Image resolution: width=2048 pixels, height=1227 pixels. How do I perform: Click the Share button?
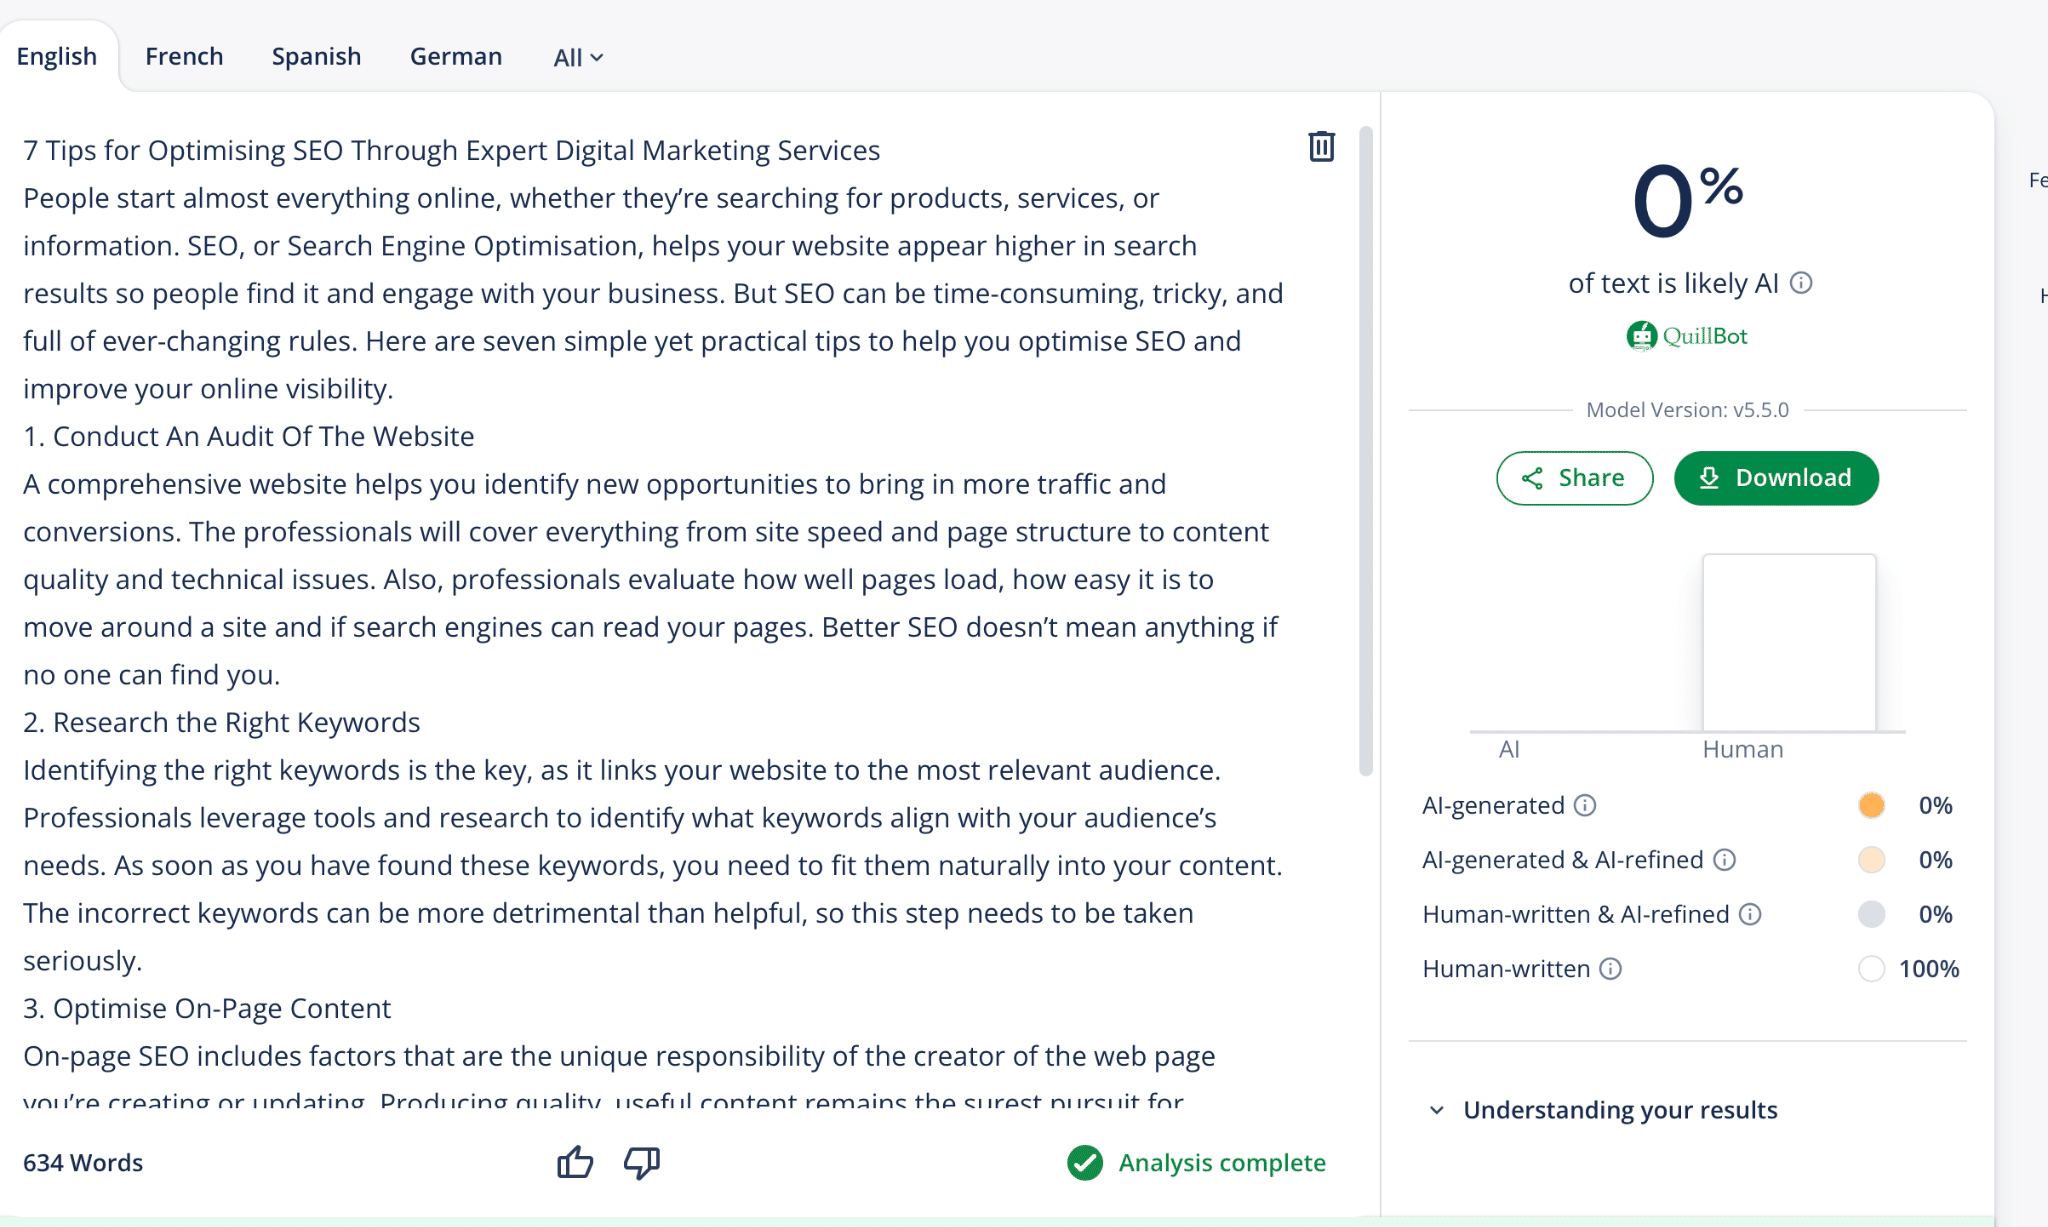coord(1574,478)
